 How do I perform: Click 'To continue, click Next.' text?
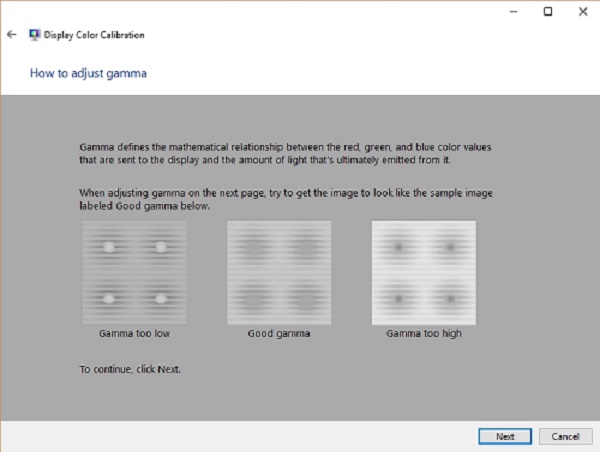point(130,369)
